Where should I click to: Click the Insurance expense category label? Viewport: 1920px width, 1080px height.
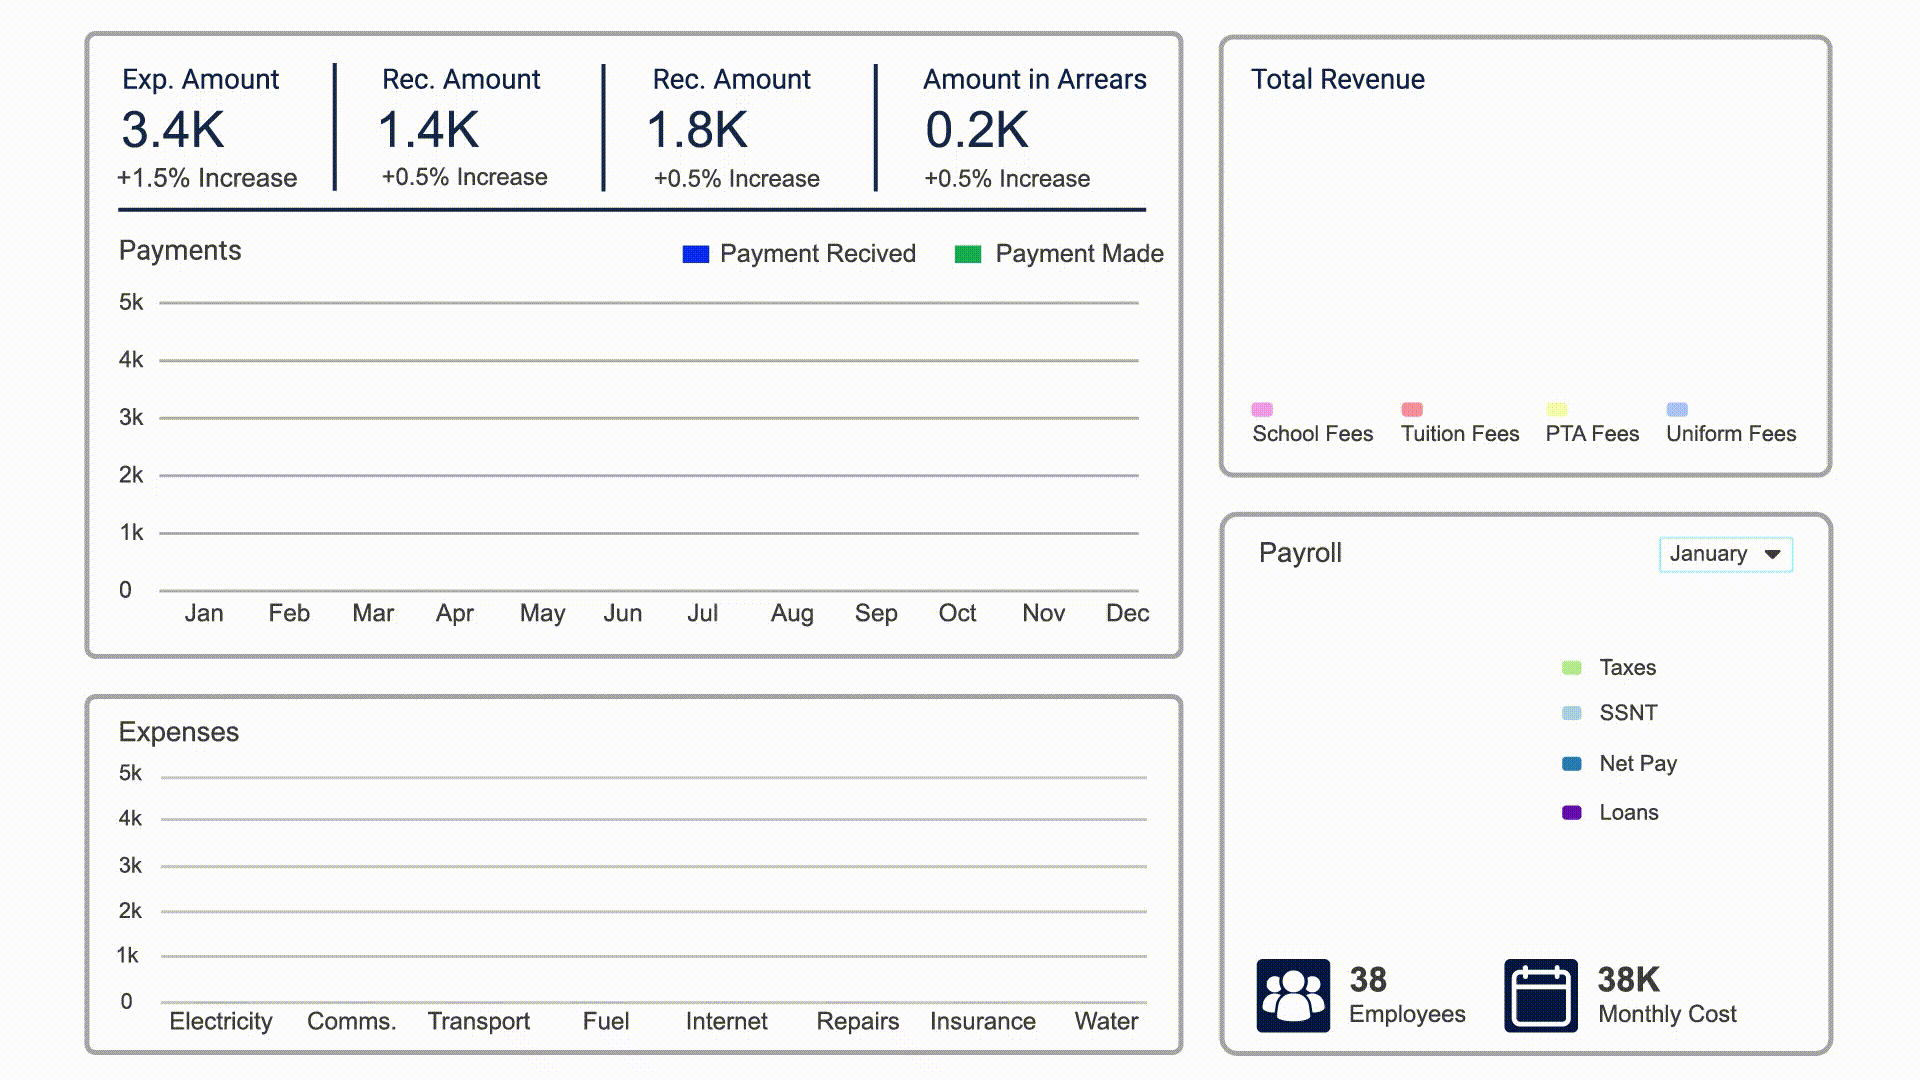click(x=983, y=1021)
